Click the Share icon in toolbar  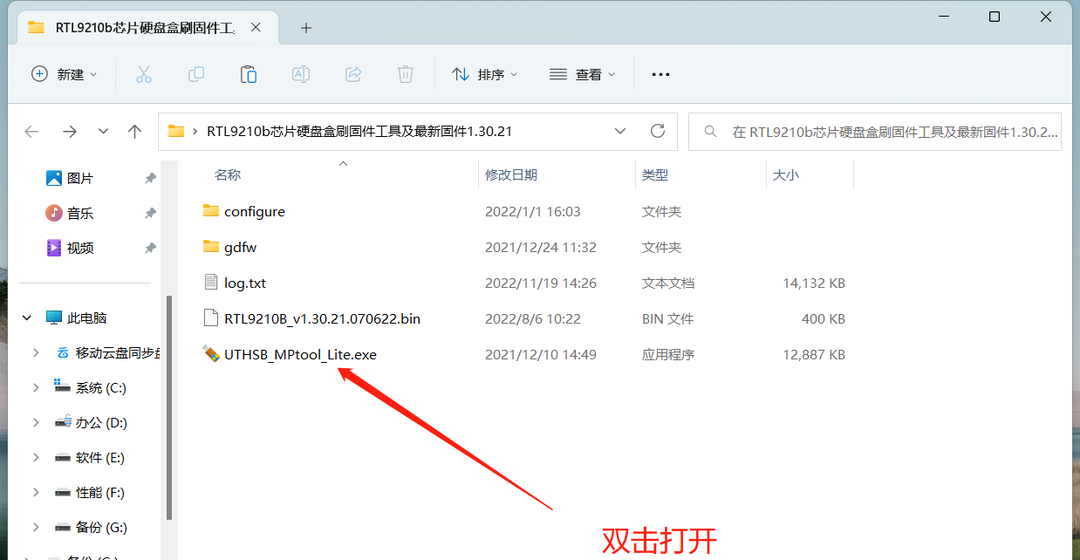(353, 74)
